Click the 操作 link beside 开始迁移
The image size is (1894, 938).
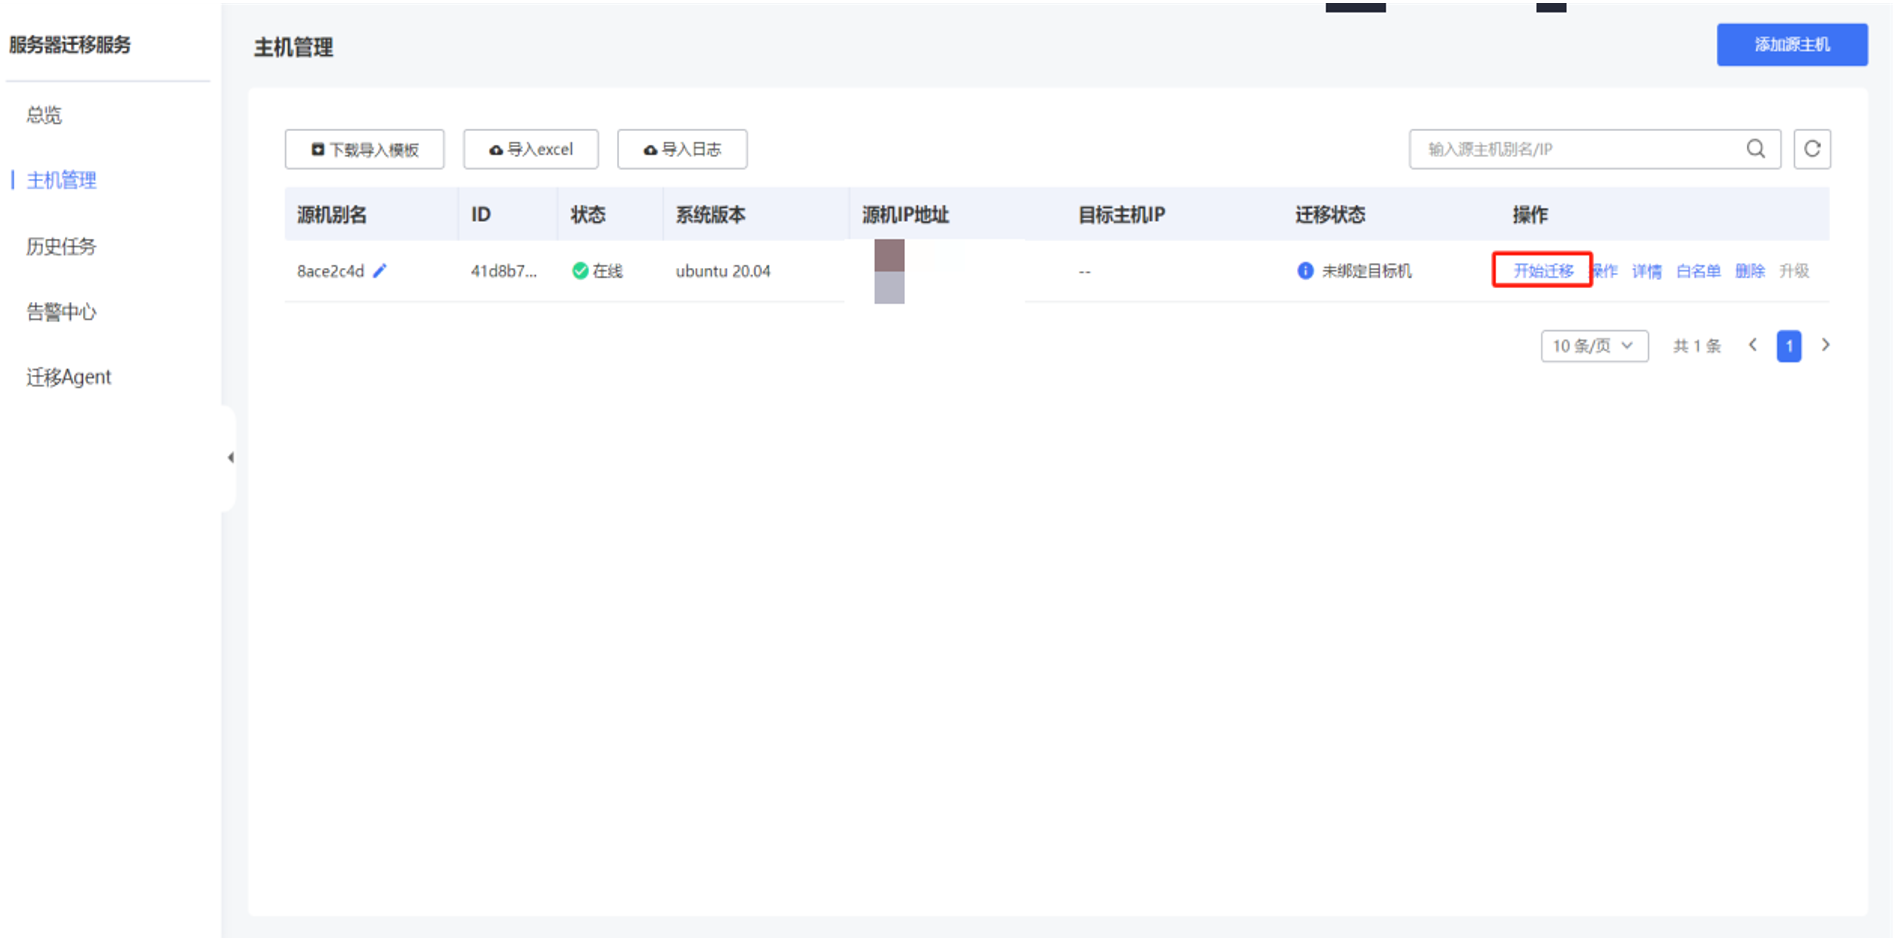pos(1605,271)
